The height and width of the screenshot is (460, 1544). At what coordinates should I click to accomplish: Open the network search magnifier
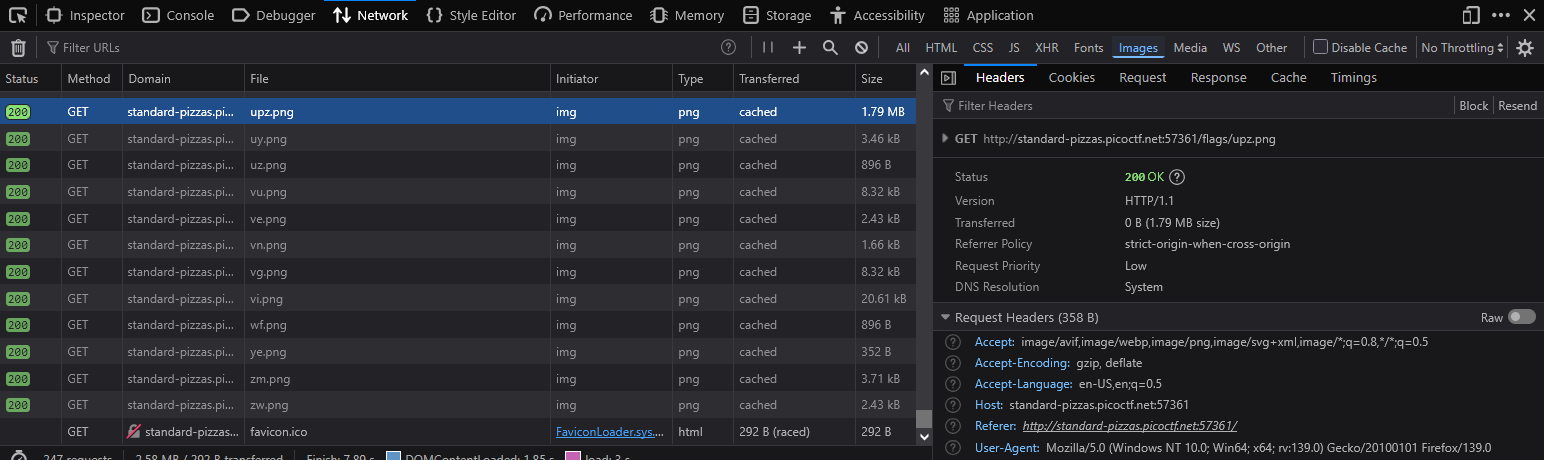830,48
